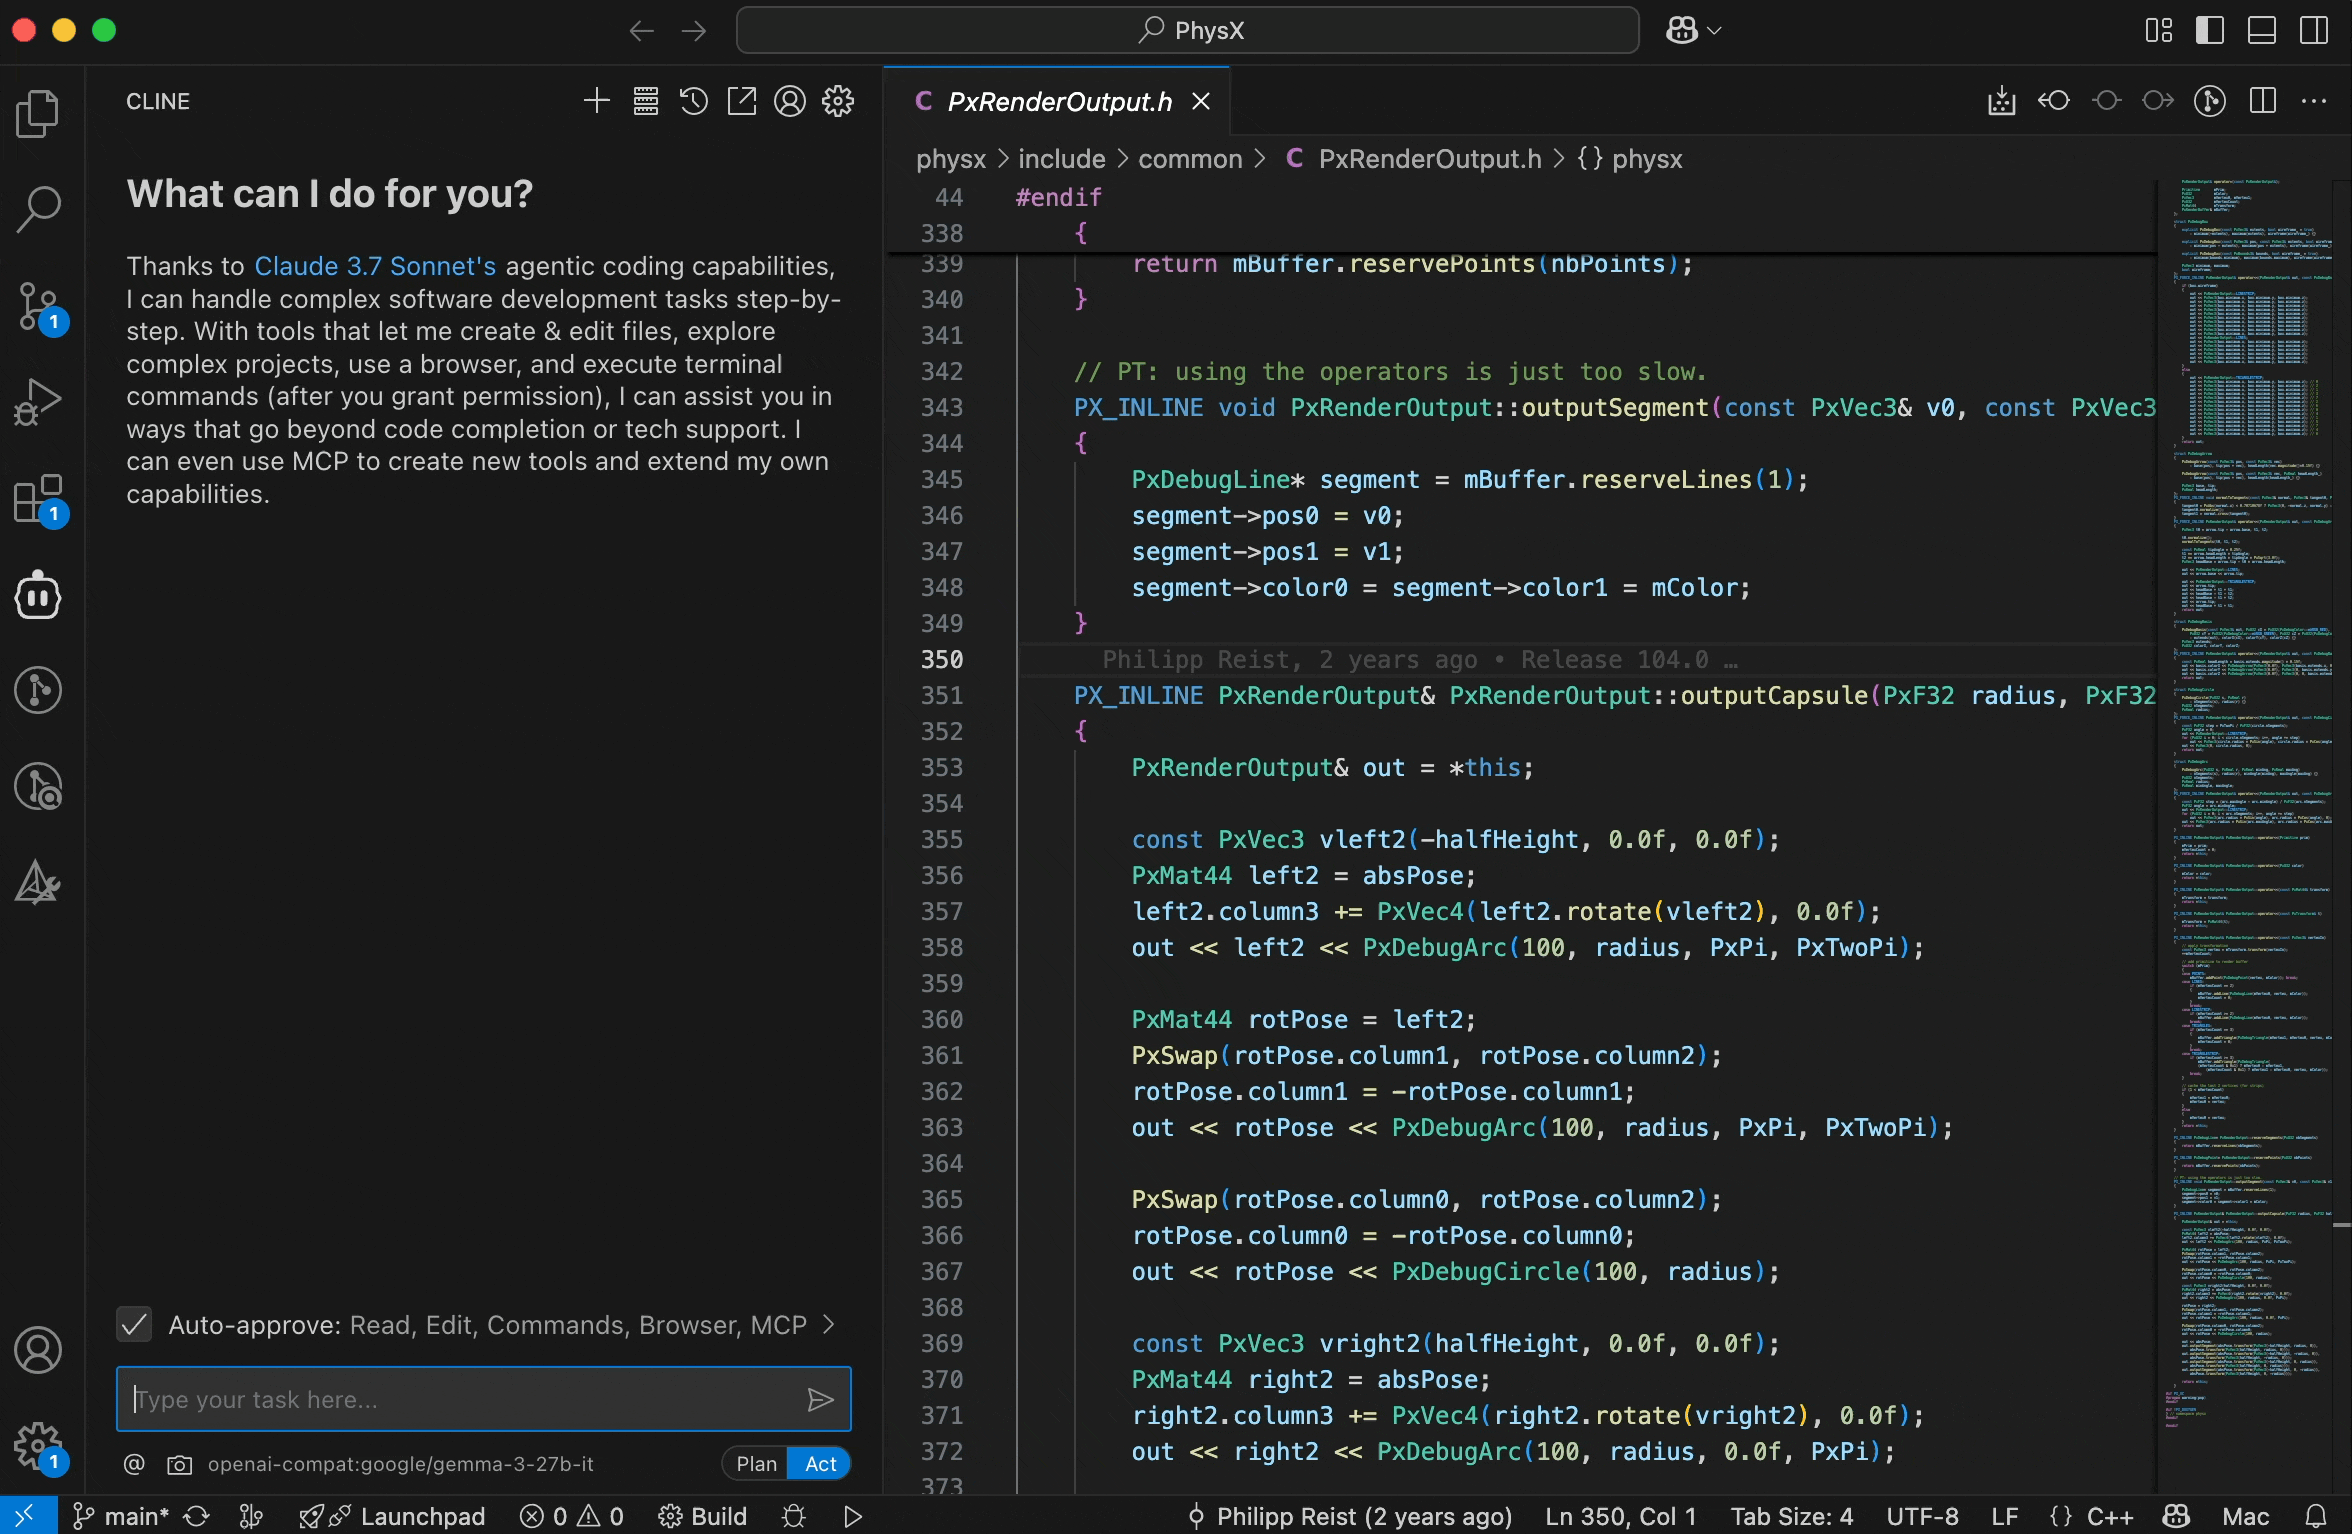
Task: Start new Cline task with plus icon
Action: pyautogui.click(x=596, y=101)
